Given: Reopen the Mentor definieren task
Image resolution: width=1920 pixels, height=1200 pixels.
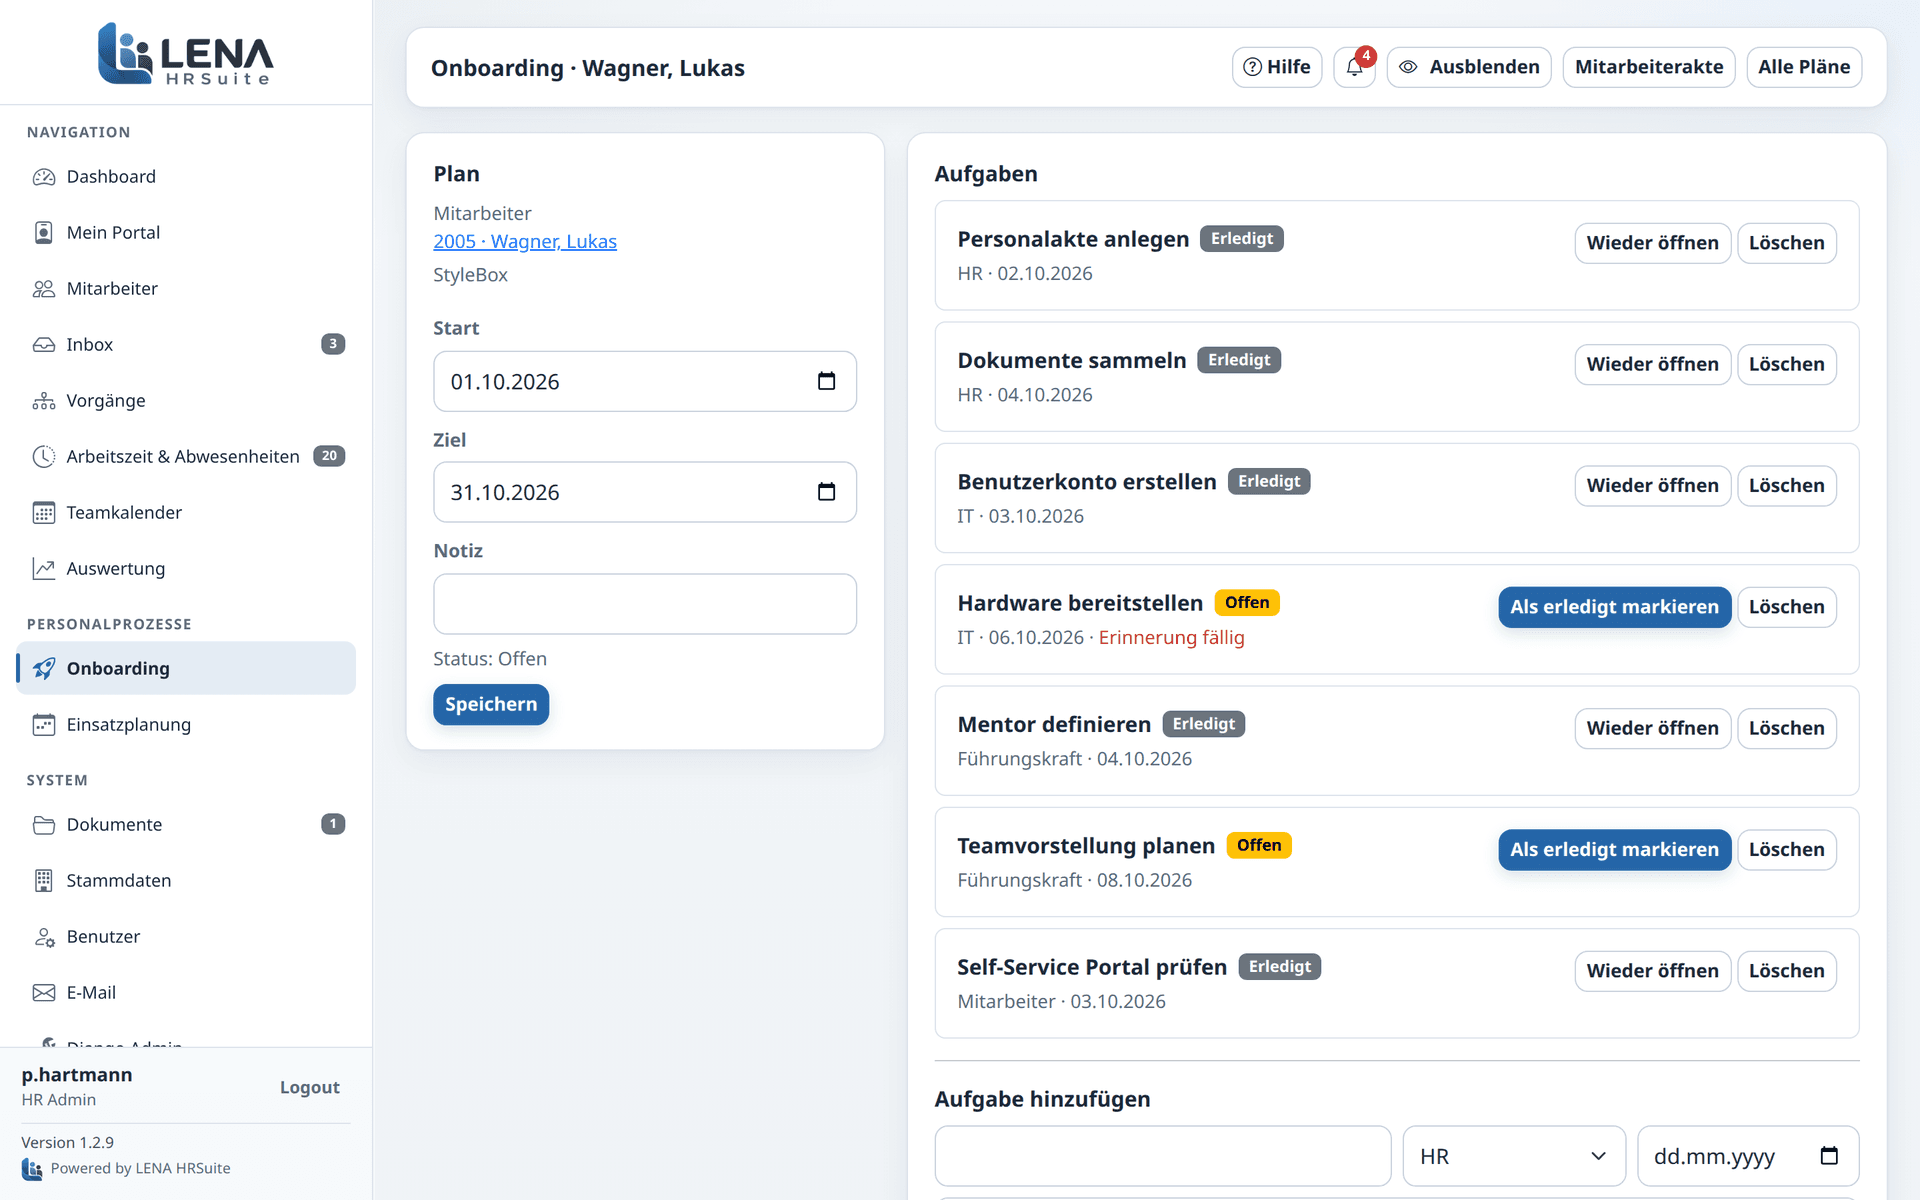Looking at the screenshot, I should (x=1652, y=728).
